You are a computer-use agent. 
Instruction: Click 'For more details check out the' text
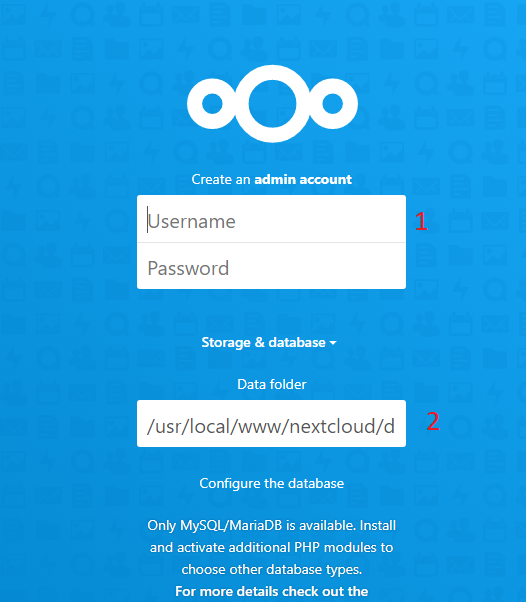271,591
